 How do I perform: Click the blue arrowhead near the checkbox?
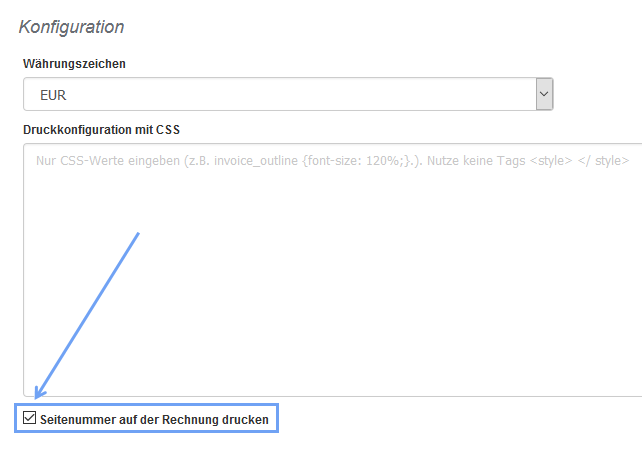[39, 394]
